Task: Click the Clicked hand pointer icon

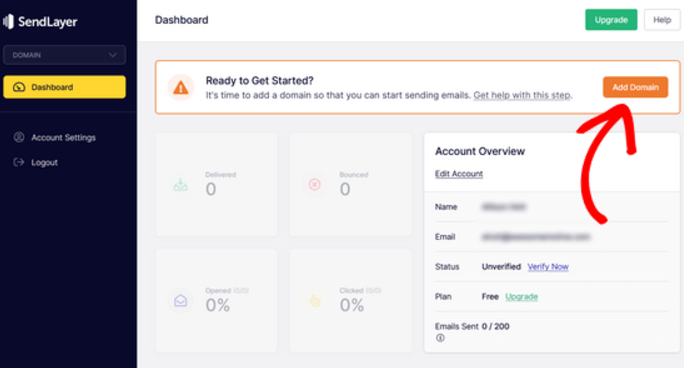Action: pos(315,300)
